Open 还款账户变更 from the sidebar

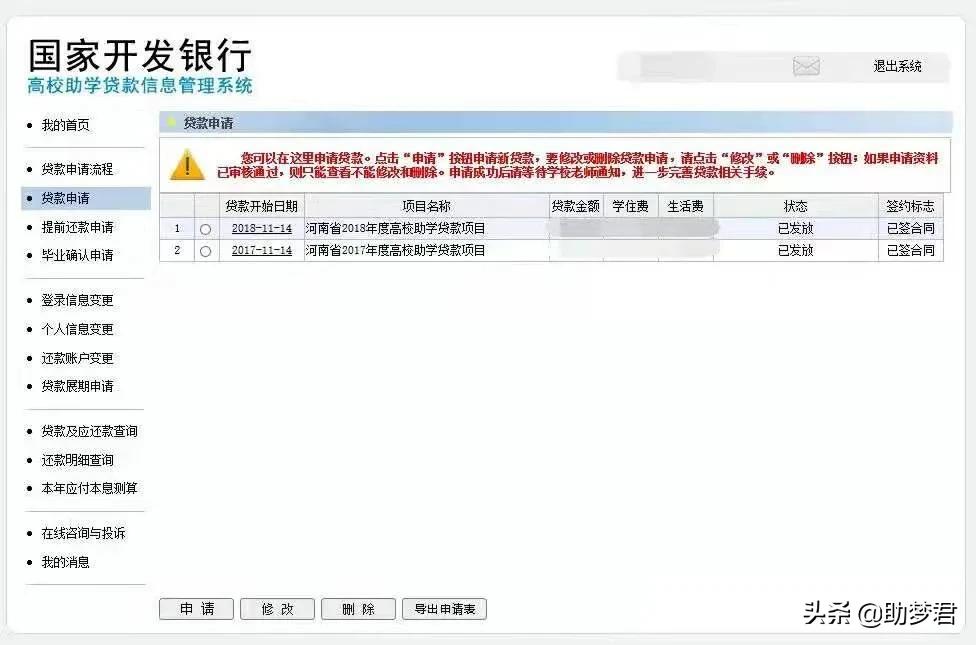(77, 357)
